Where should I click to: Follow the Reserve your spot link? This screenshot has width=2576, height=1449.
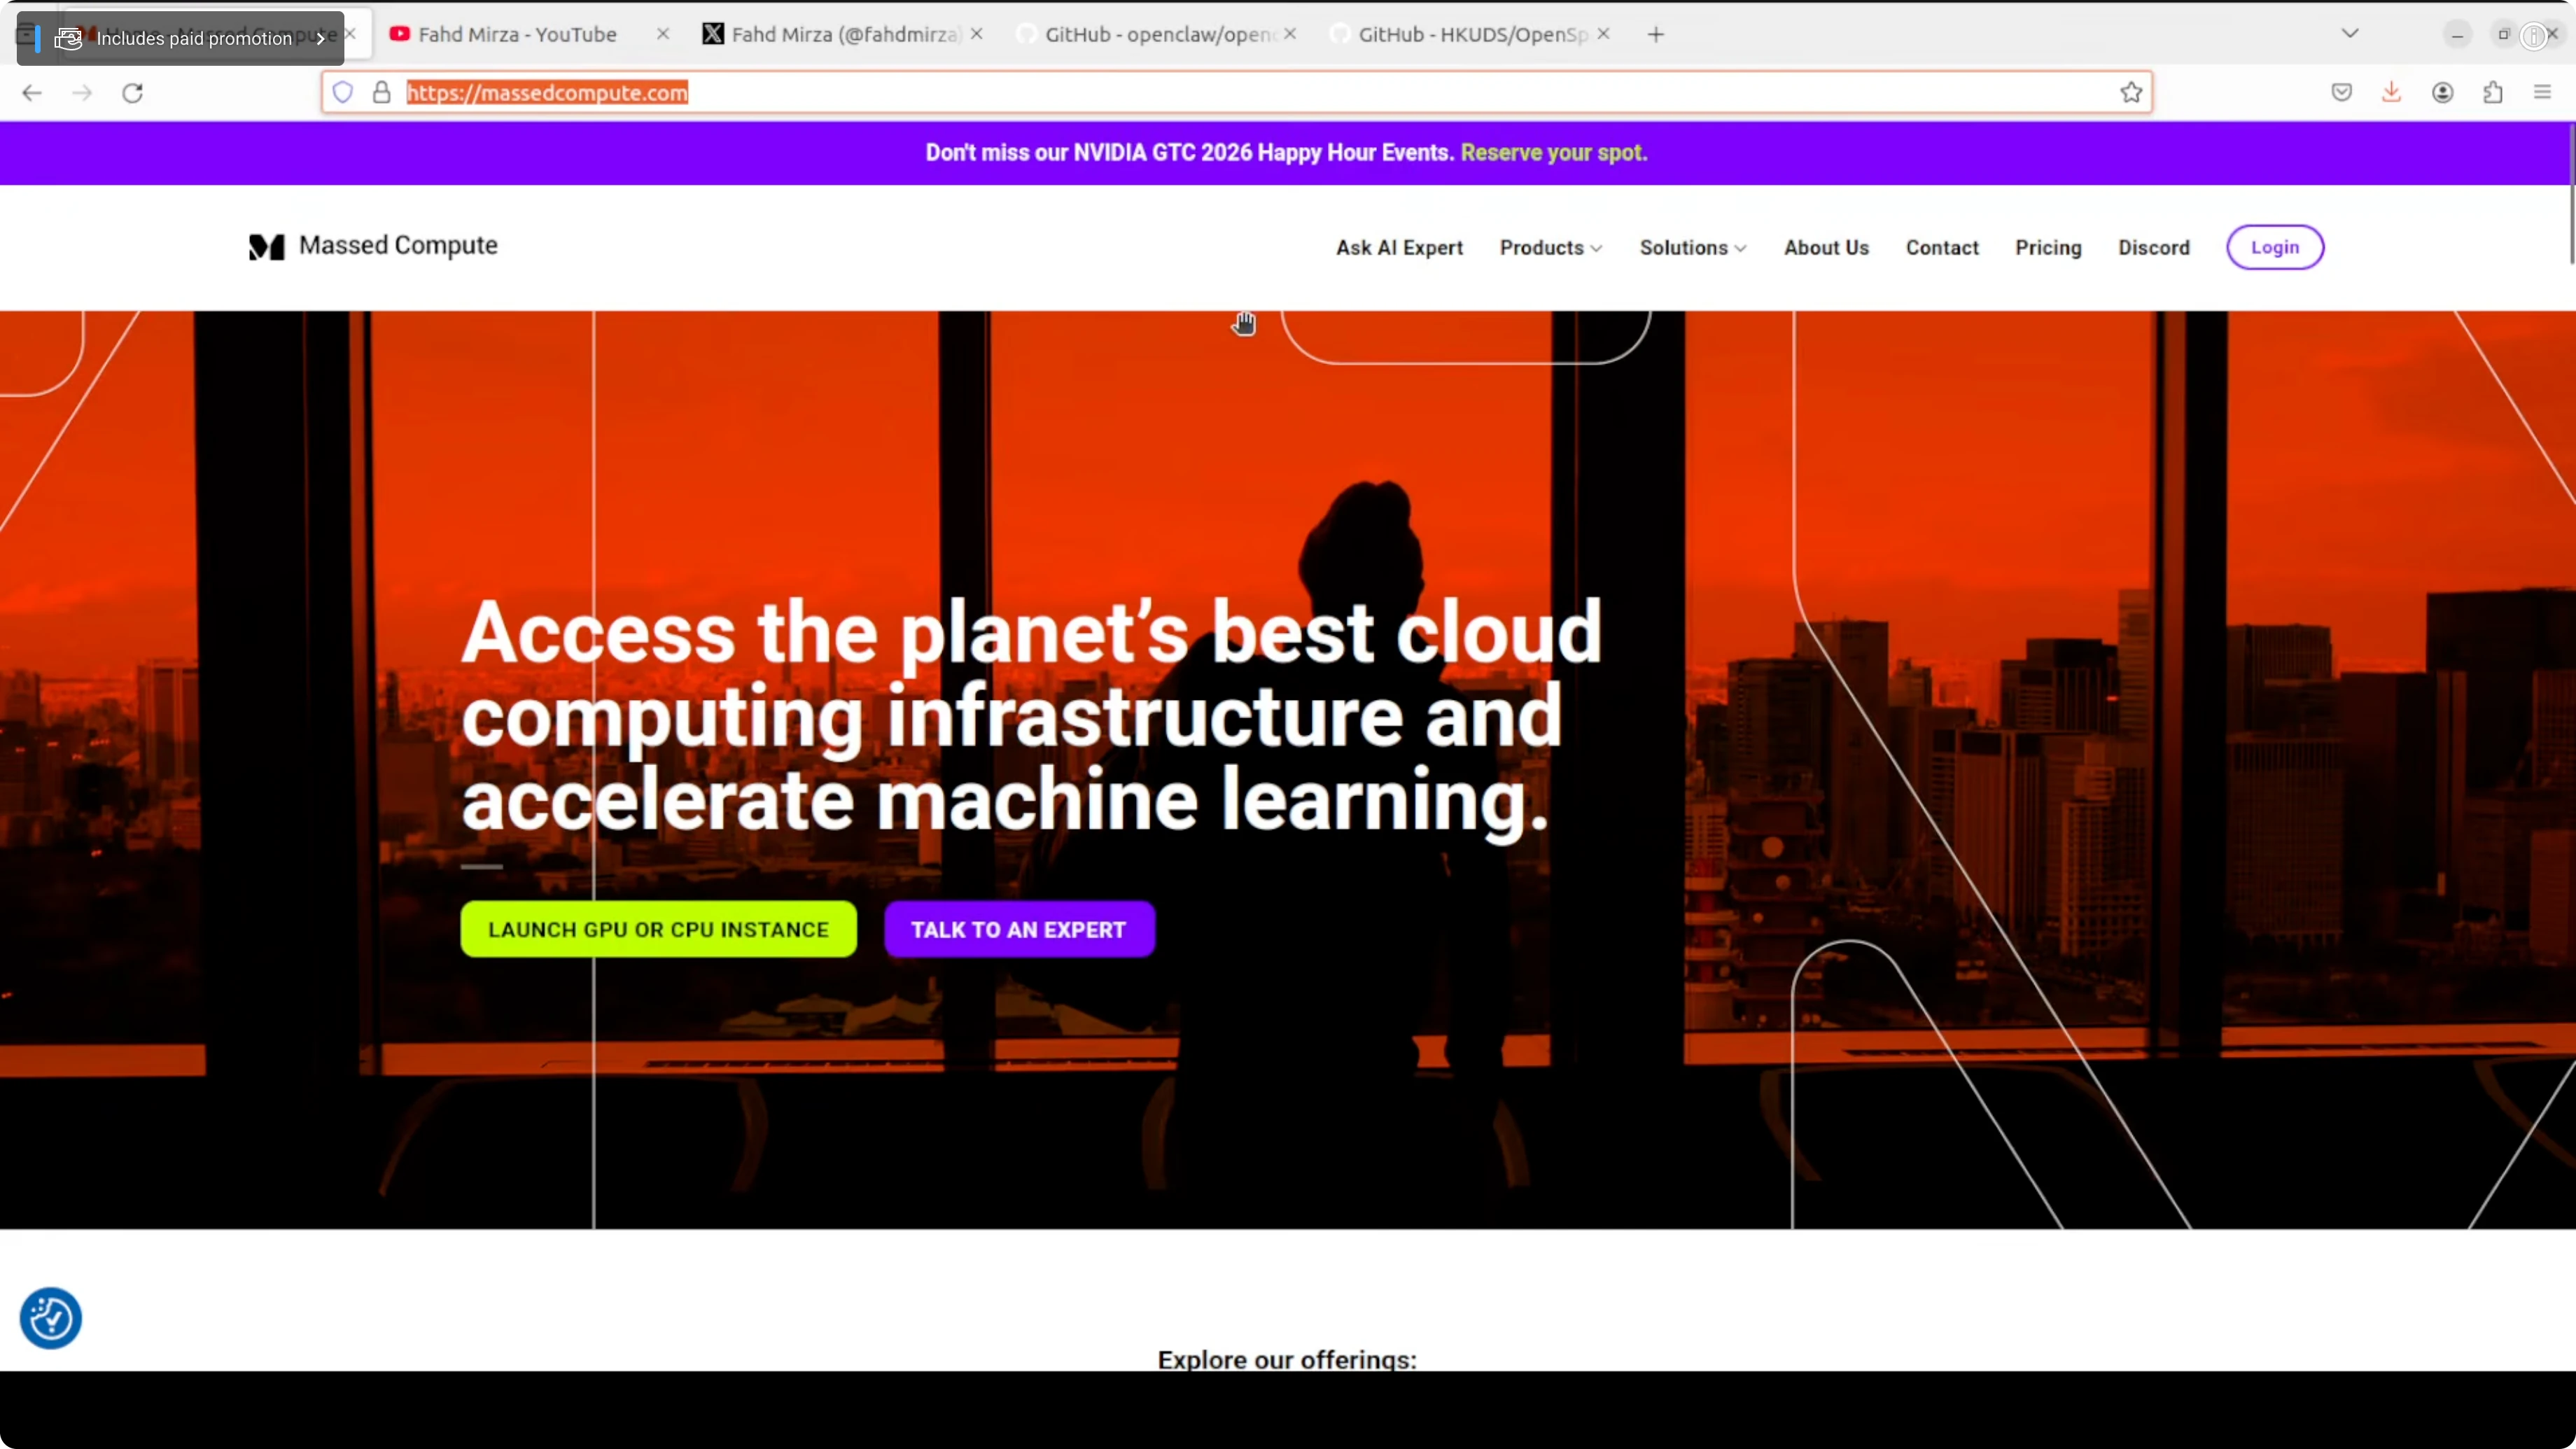(1553, 153)
